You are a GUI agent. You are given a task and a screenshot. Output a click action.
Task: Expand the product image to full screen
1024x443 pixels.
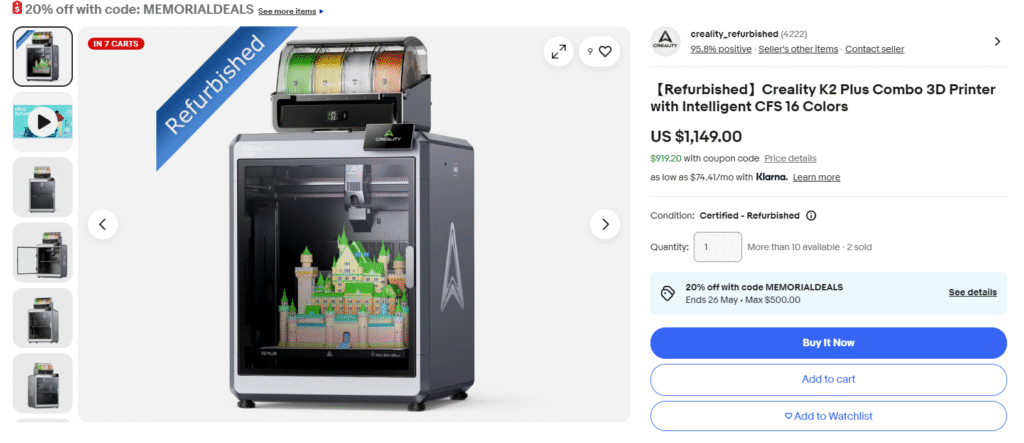(x=558, y=52)
